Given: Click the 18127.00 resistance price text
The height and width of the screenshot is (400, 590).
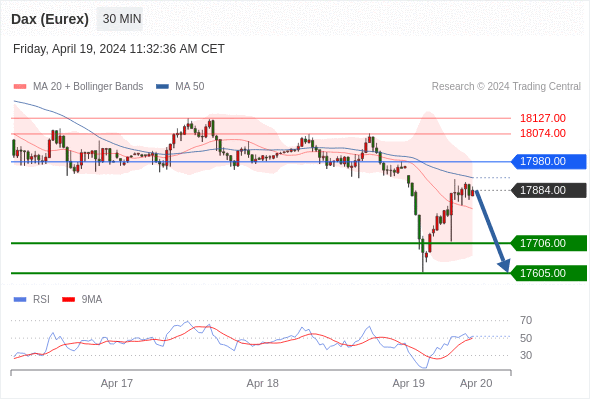Looking at the screenshot, I should 543,118.
